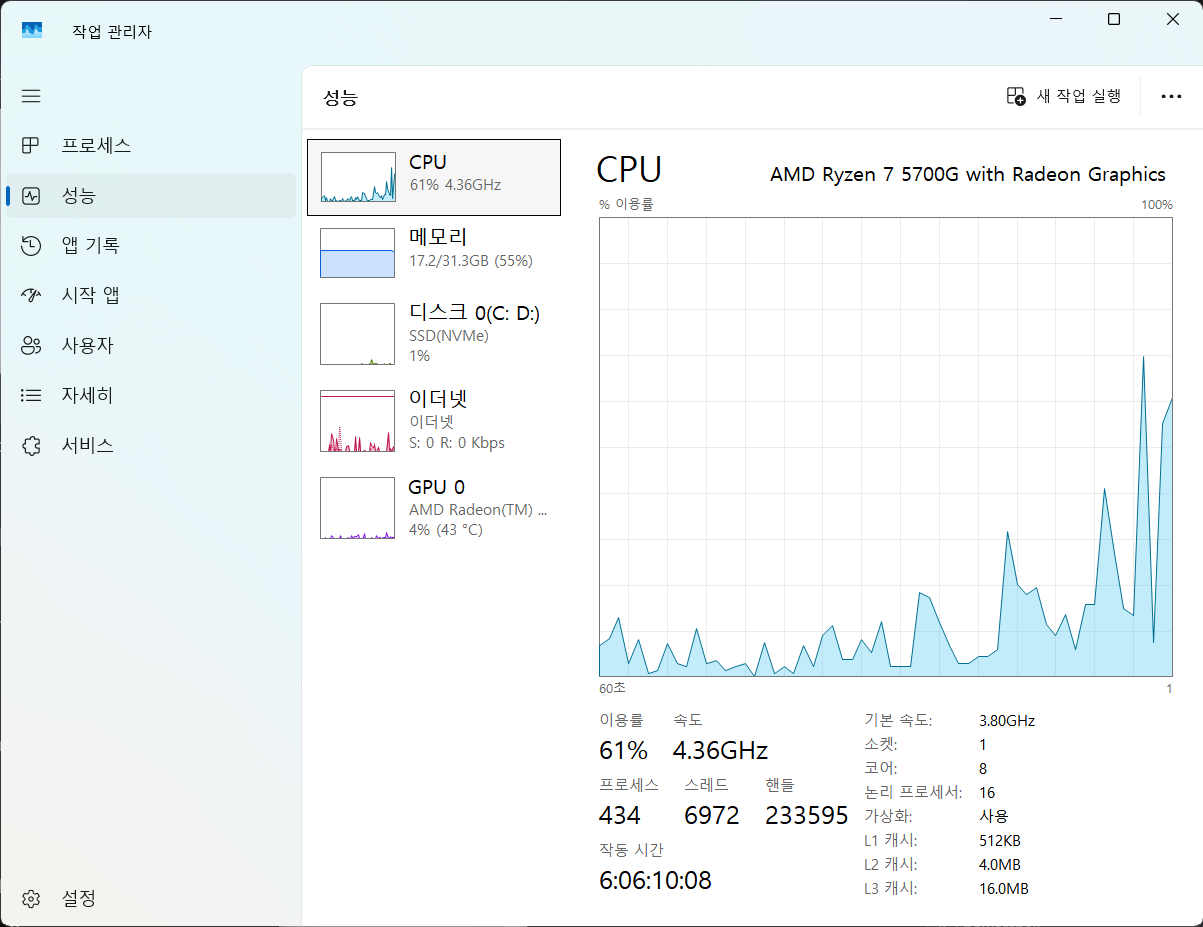Select 디스크 0(C: D:) disk item
The height and width of the screenshot is (927, 1203).
pos(434,334)
